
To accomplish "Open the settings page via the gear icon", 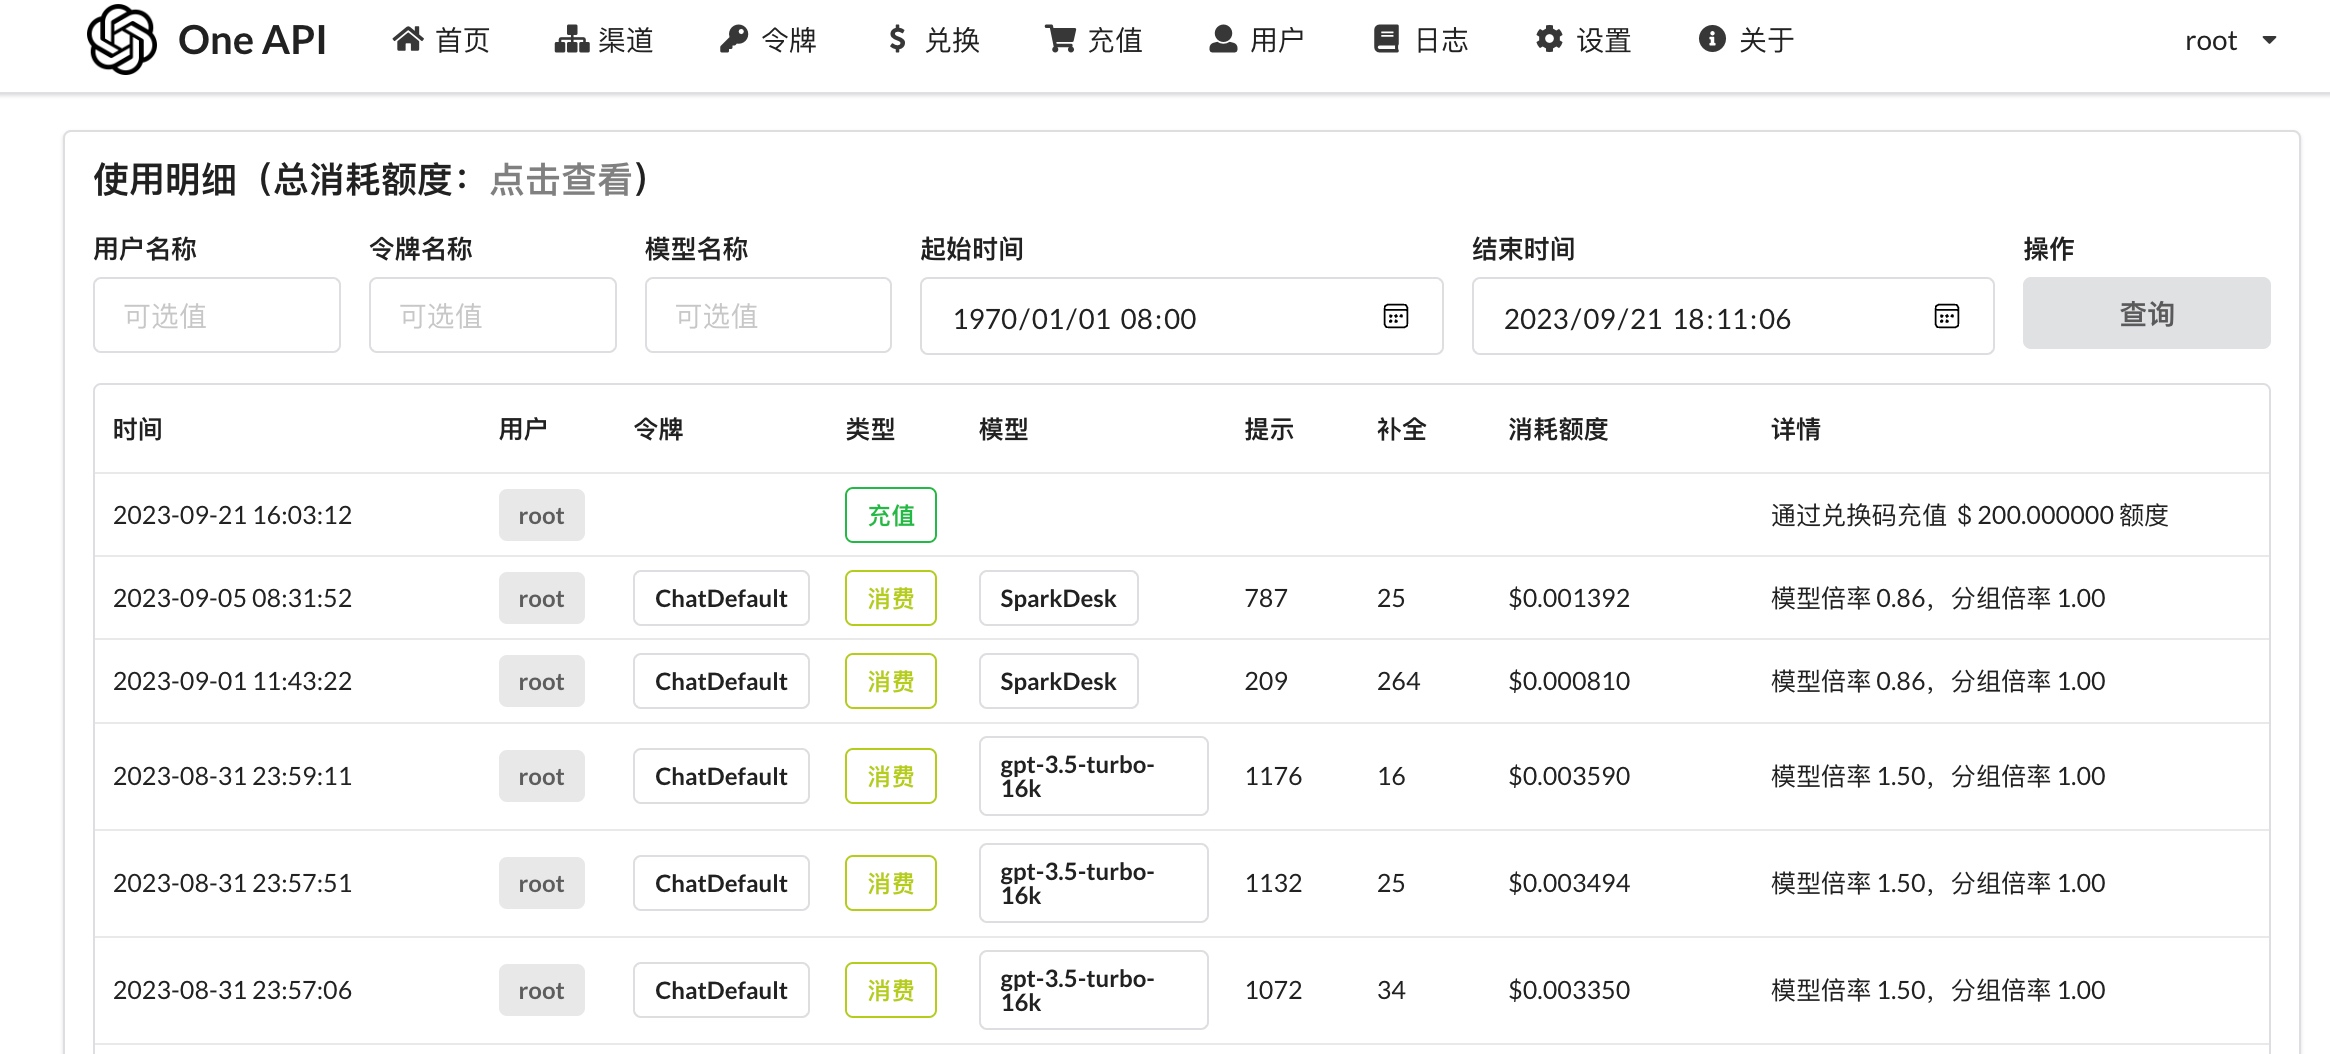I will tap(1549, 39).
